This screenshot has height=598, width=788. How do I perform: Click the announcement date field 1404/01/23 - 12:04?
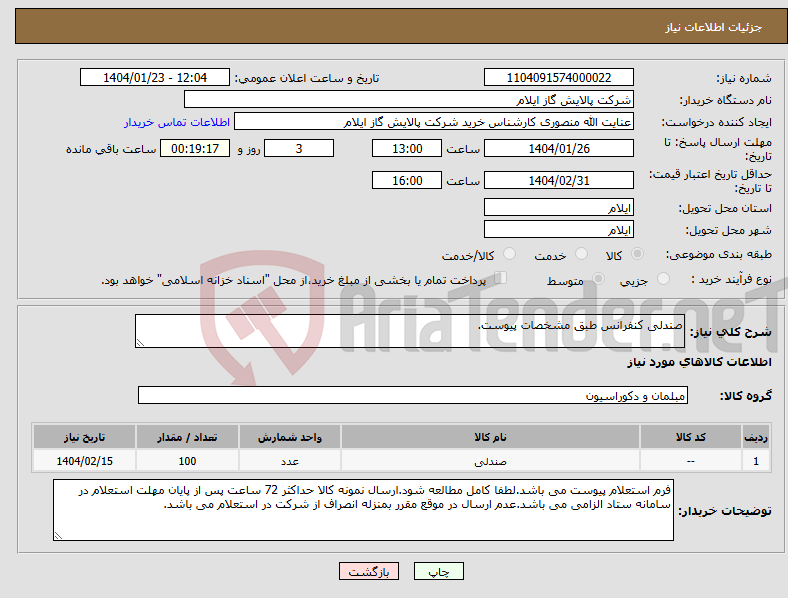point(155,77)
